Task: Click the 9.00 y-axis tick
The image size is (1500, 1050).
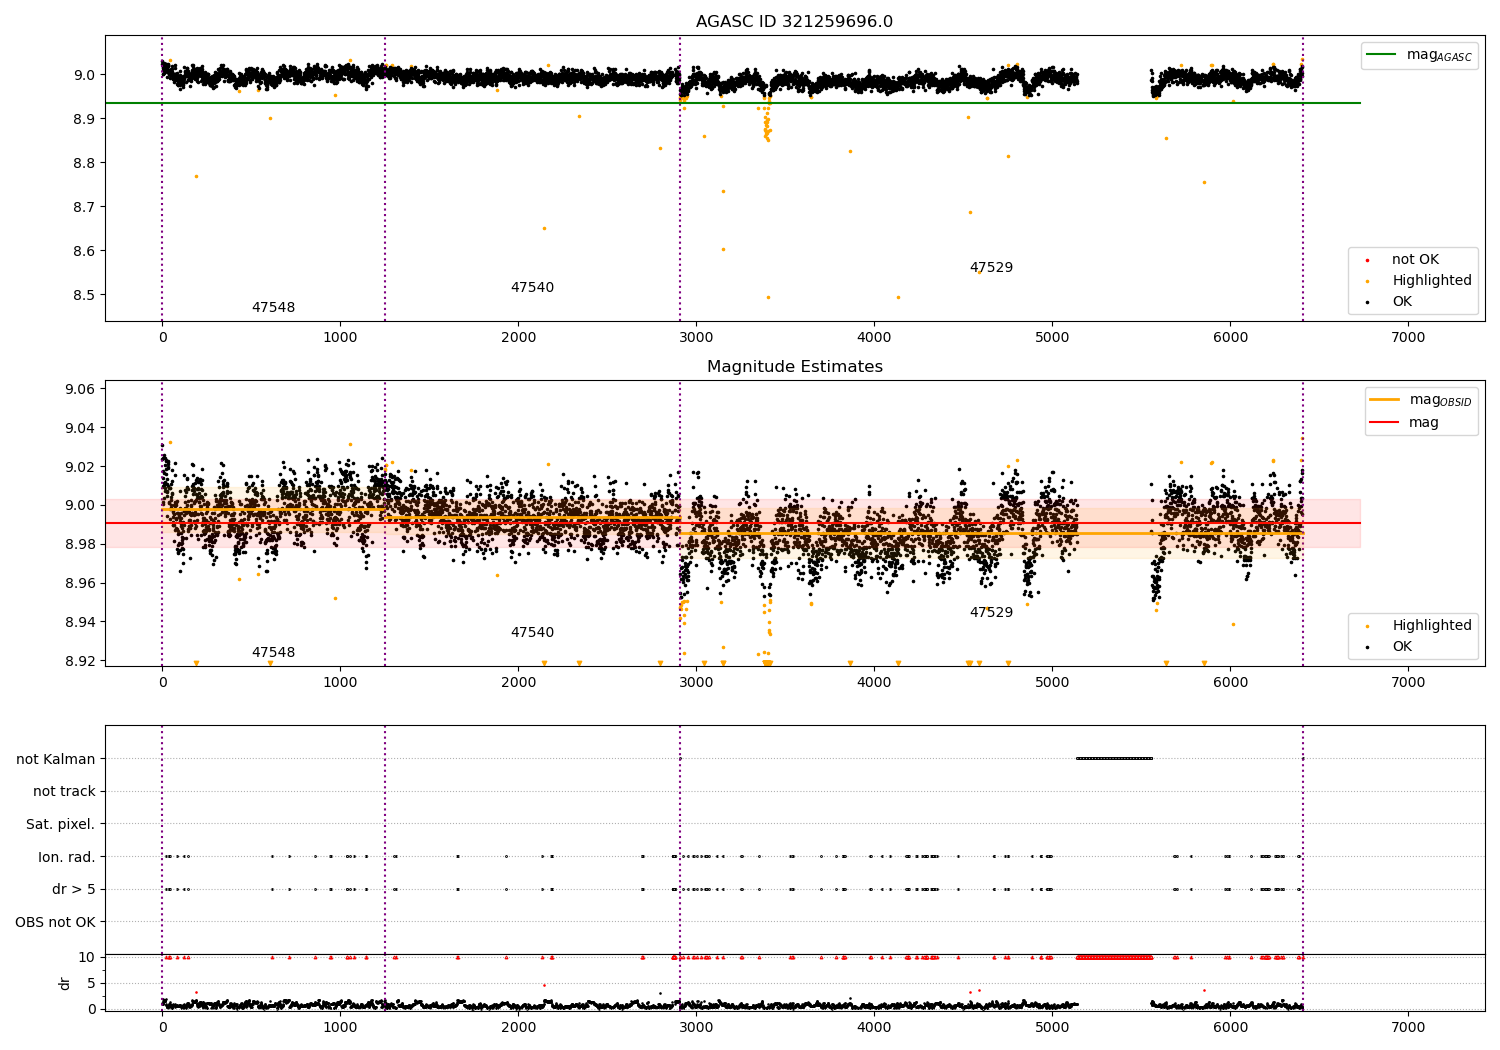Action: coord(80,505)
